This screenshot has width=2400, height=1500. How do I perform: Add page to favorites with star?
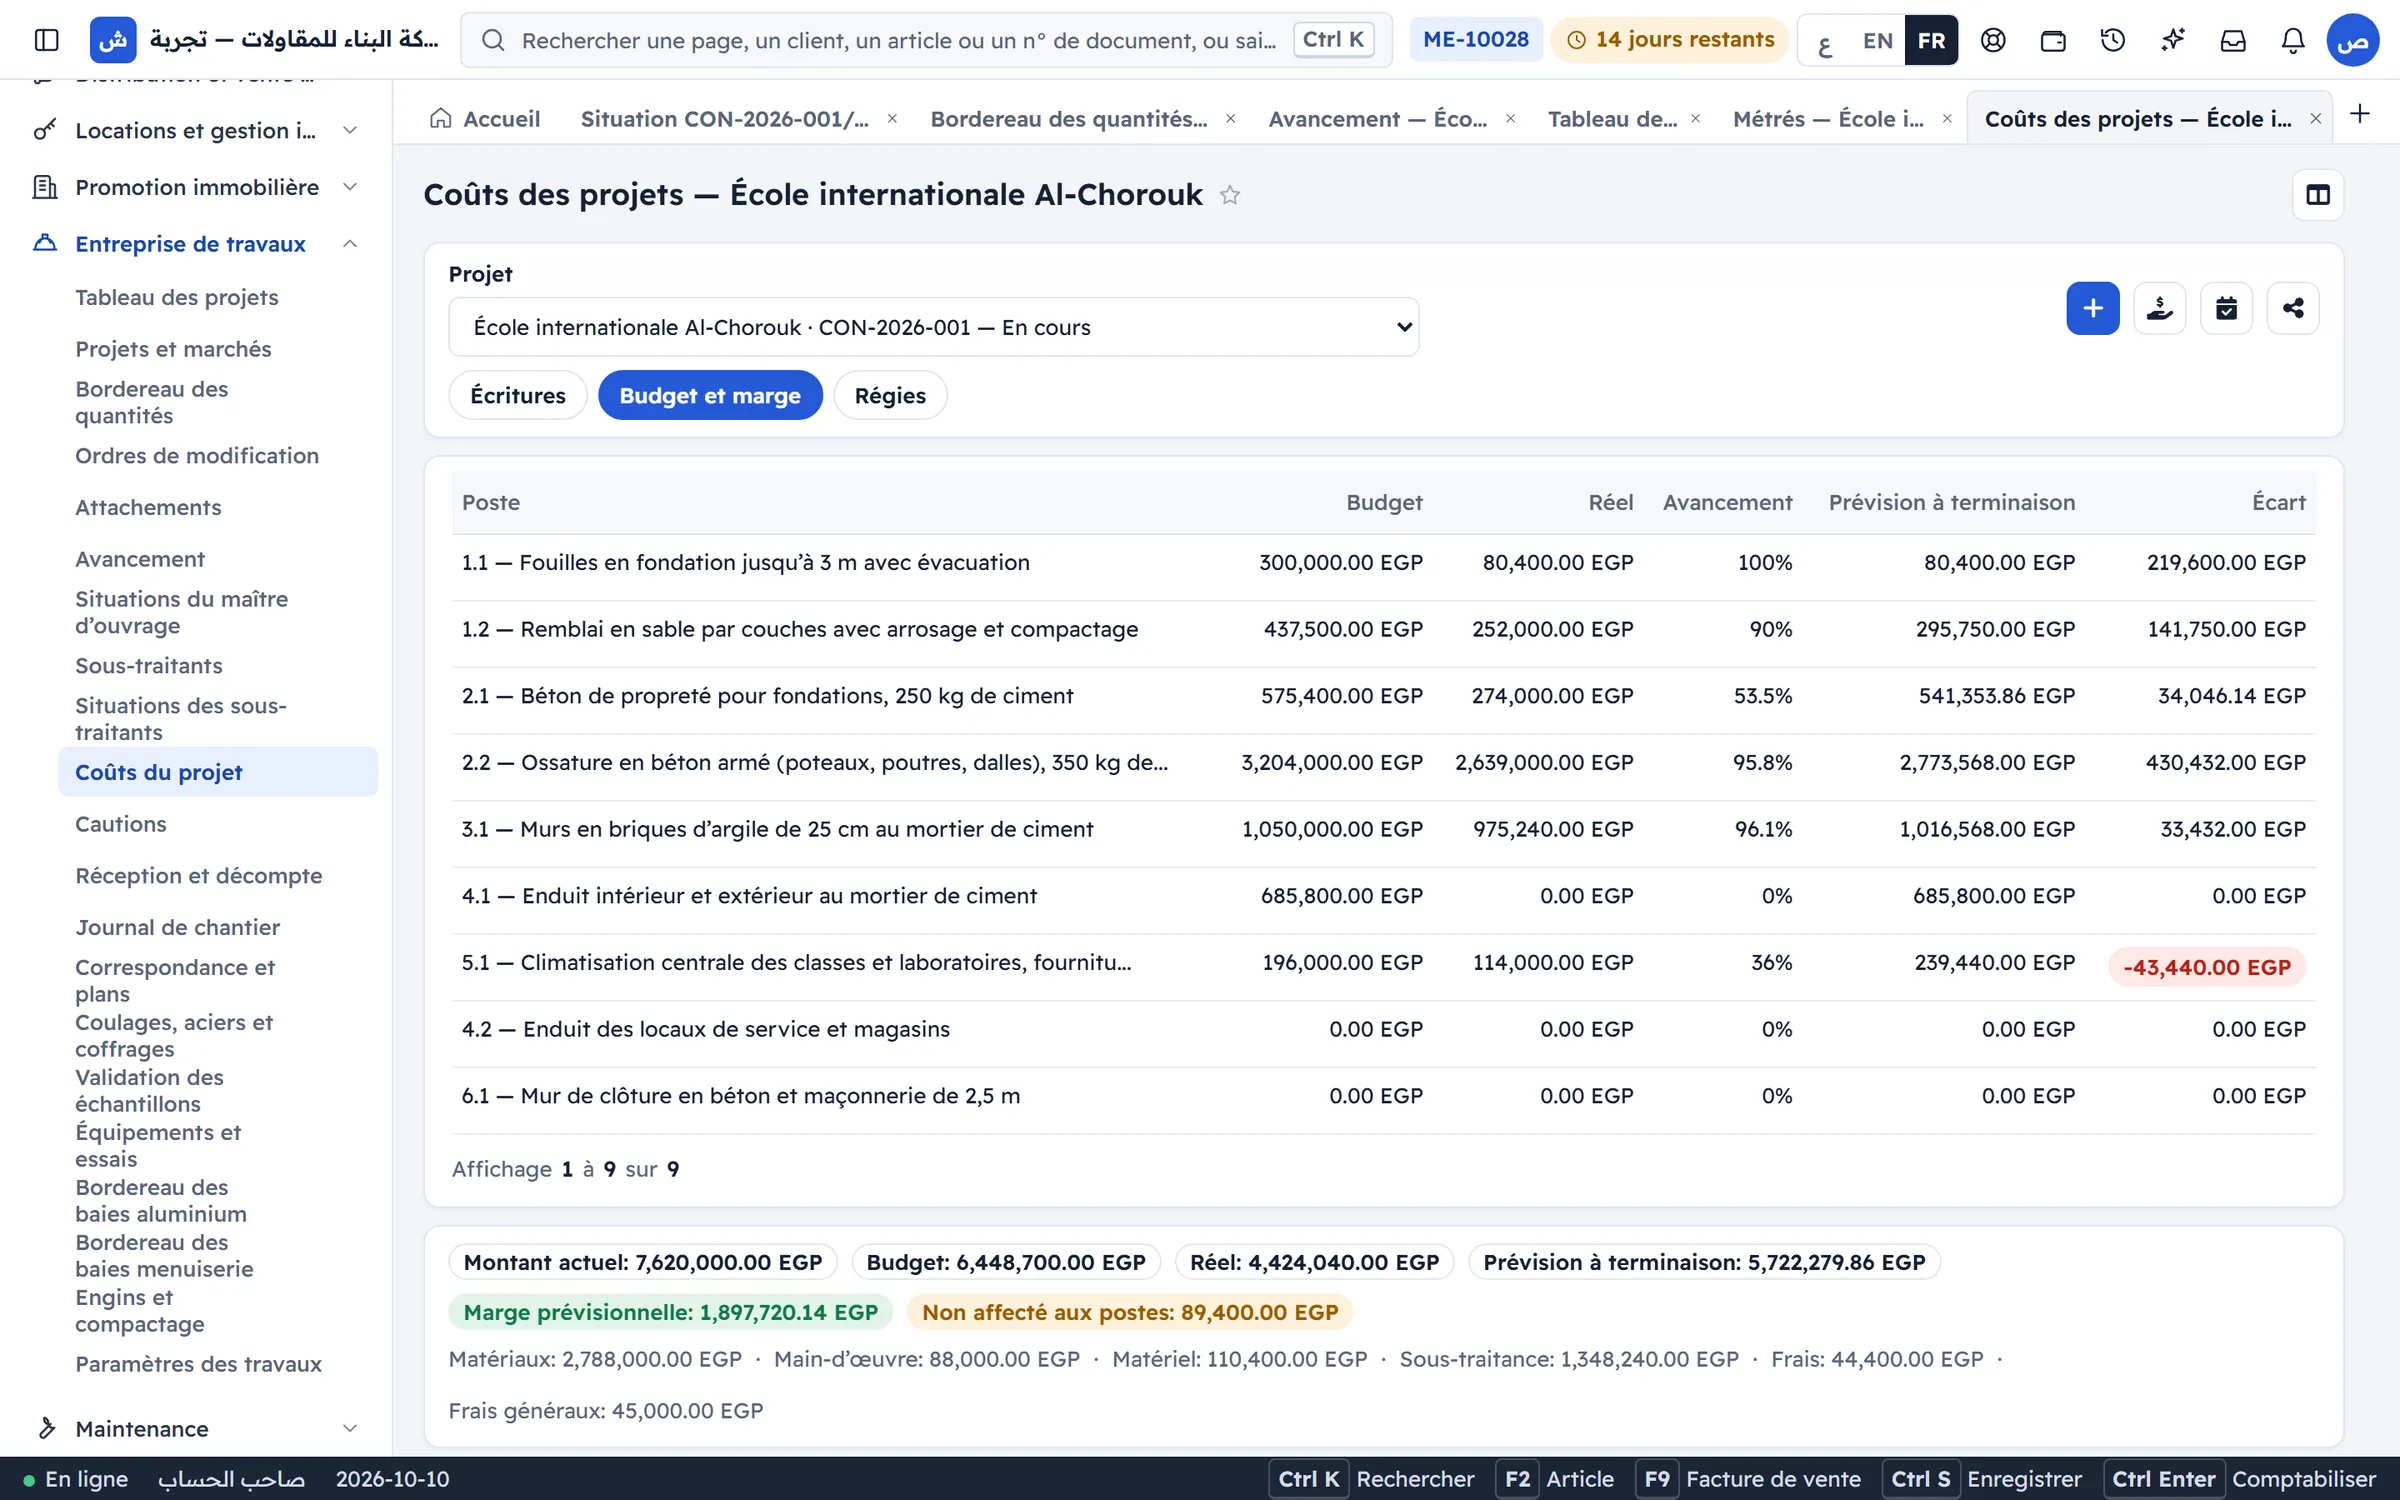point(1230,195)
